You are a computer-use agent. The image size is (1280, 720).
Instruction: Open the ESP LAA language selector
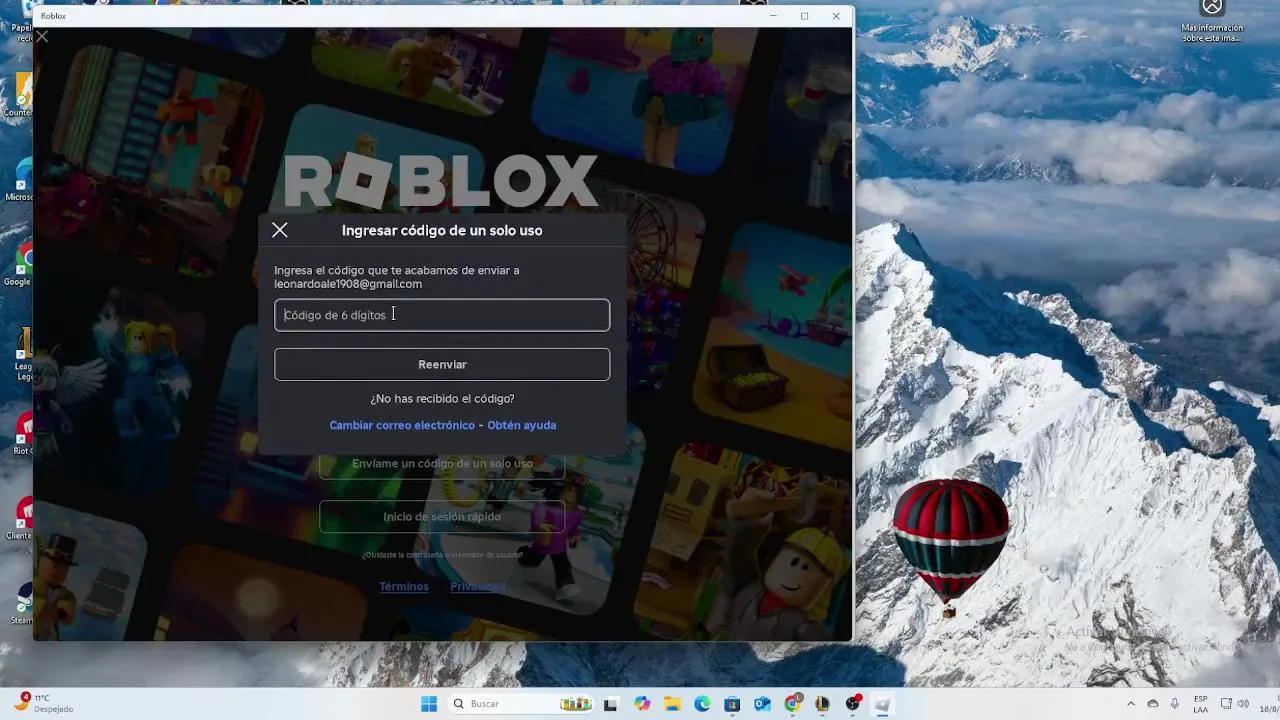tap(1200, 704)
